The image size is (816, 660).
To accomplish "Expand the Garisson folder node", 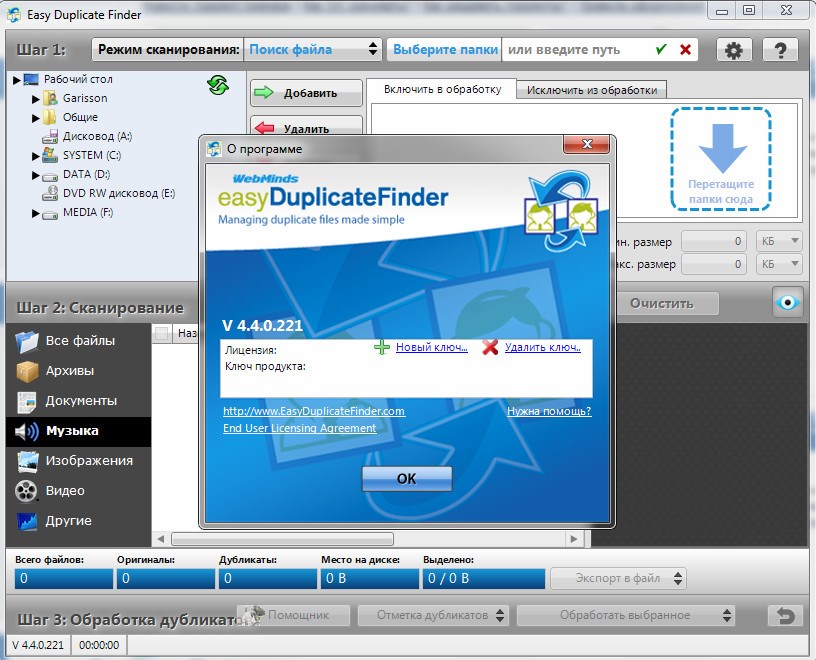I will tap(35, 99).
